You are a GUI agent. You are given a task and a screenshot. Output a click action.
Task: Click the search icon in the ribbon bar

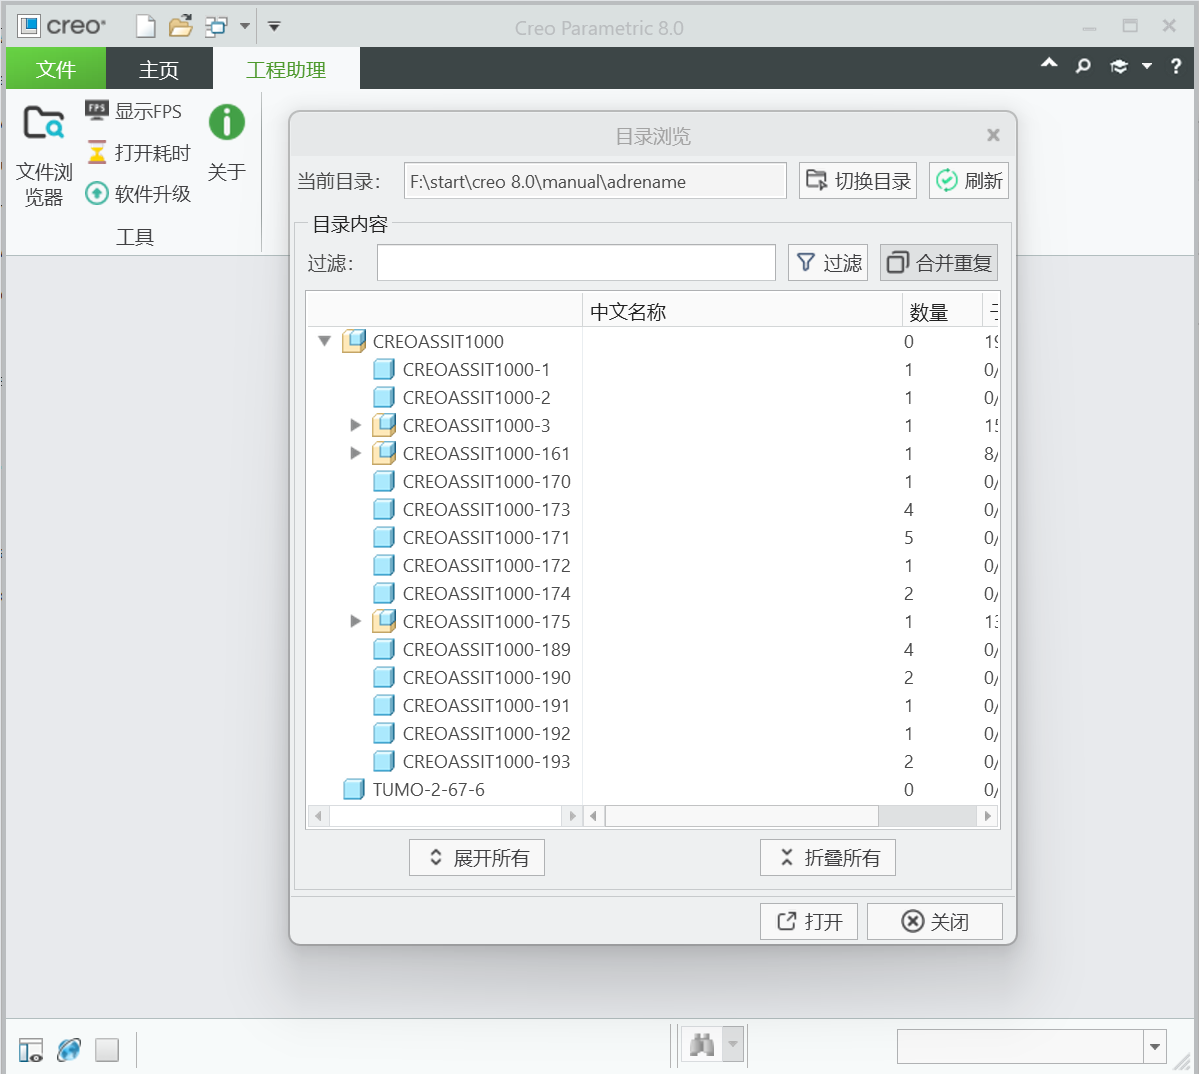point(1083,66)
